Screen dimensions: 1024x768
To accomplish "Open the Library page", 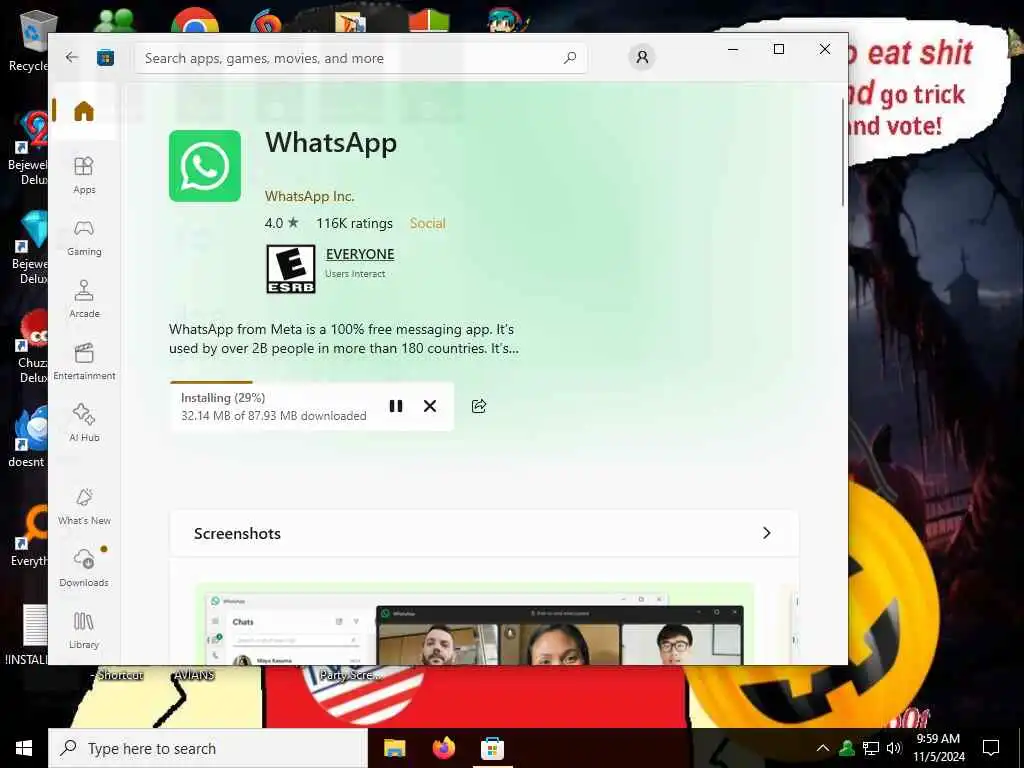I will tap(84, 630).
